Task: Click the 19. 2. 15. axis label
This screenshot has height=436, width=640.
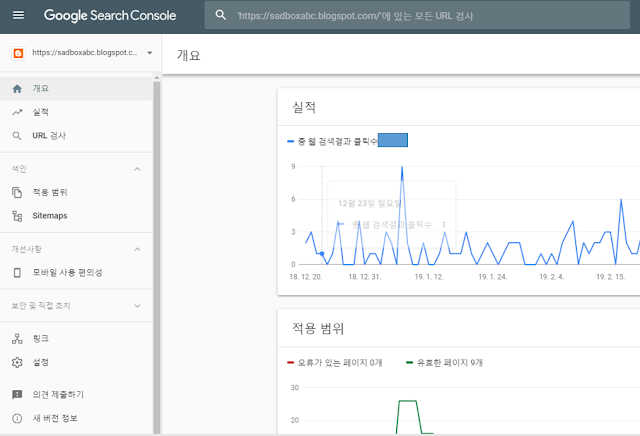Action: click(x=611, y=277)
